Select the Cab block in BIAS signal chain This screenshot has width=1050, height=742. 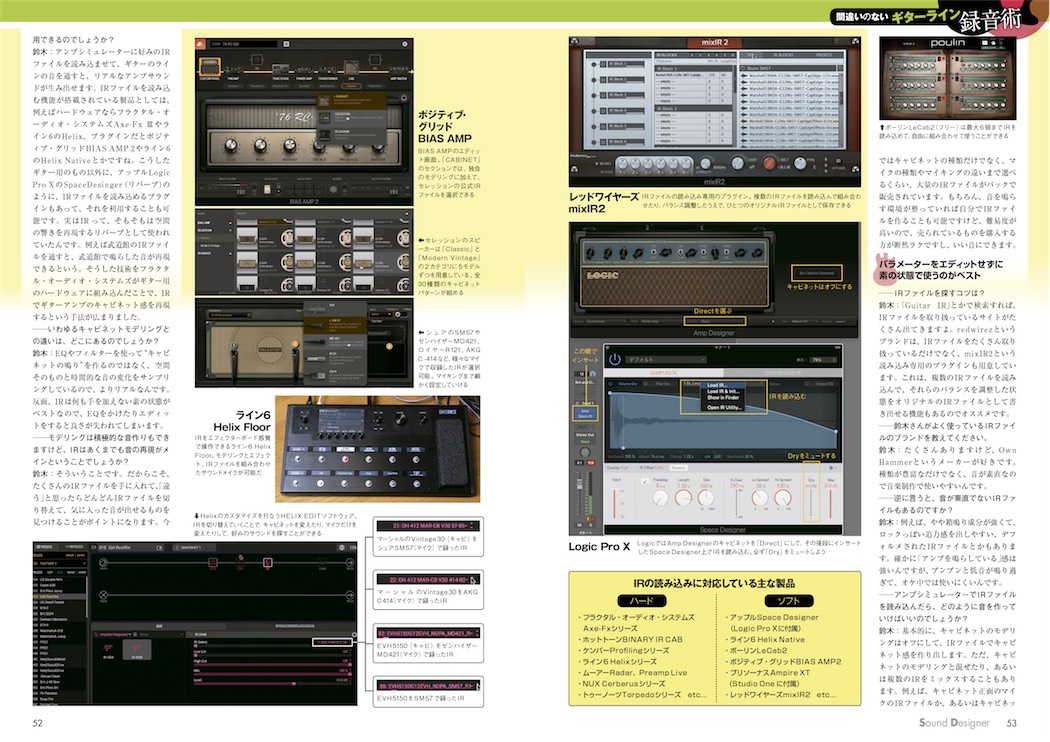point(351,68)
